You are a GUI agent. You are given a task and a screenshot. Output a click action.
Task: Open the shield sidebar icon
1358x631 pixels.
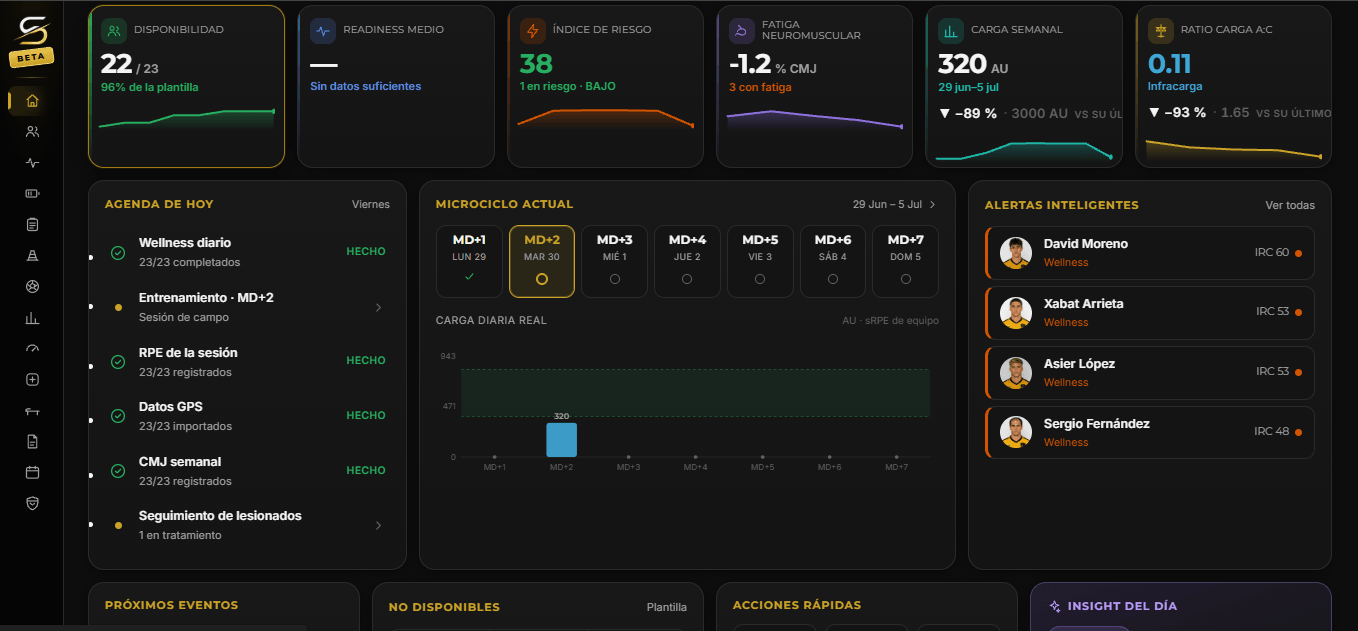[x=32, y=503]
